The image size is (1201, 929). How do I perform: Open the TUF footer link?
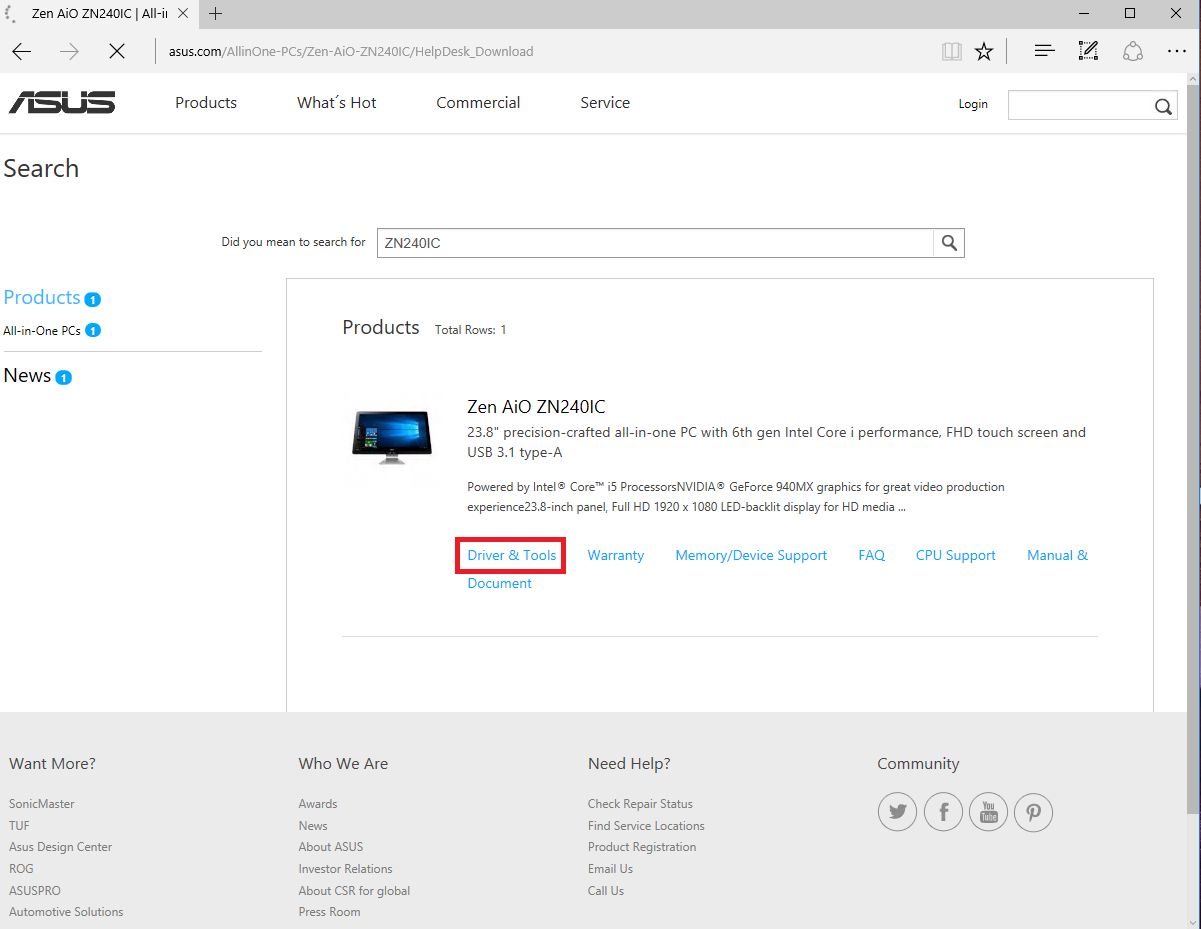tap(19, 826)
